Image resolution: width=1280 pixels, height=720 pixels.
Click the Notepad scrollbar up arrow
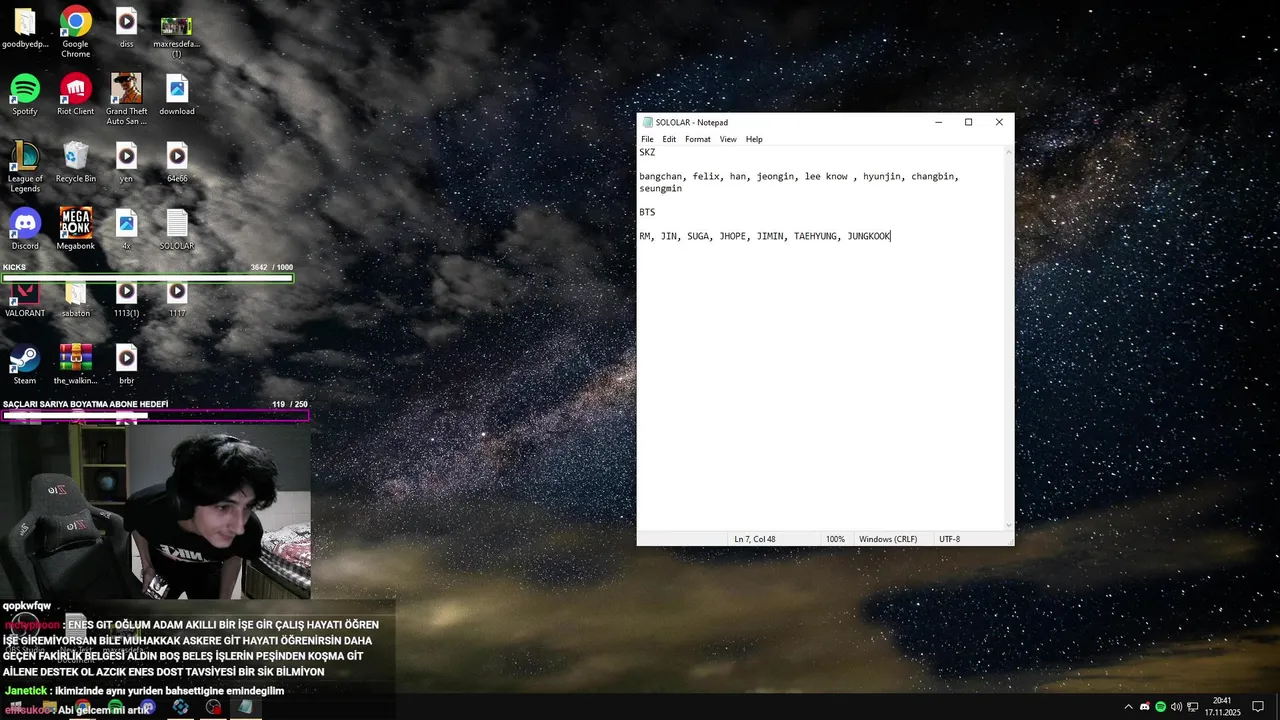tap(1008, 151)
